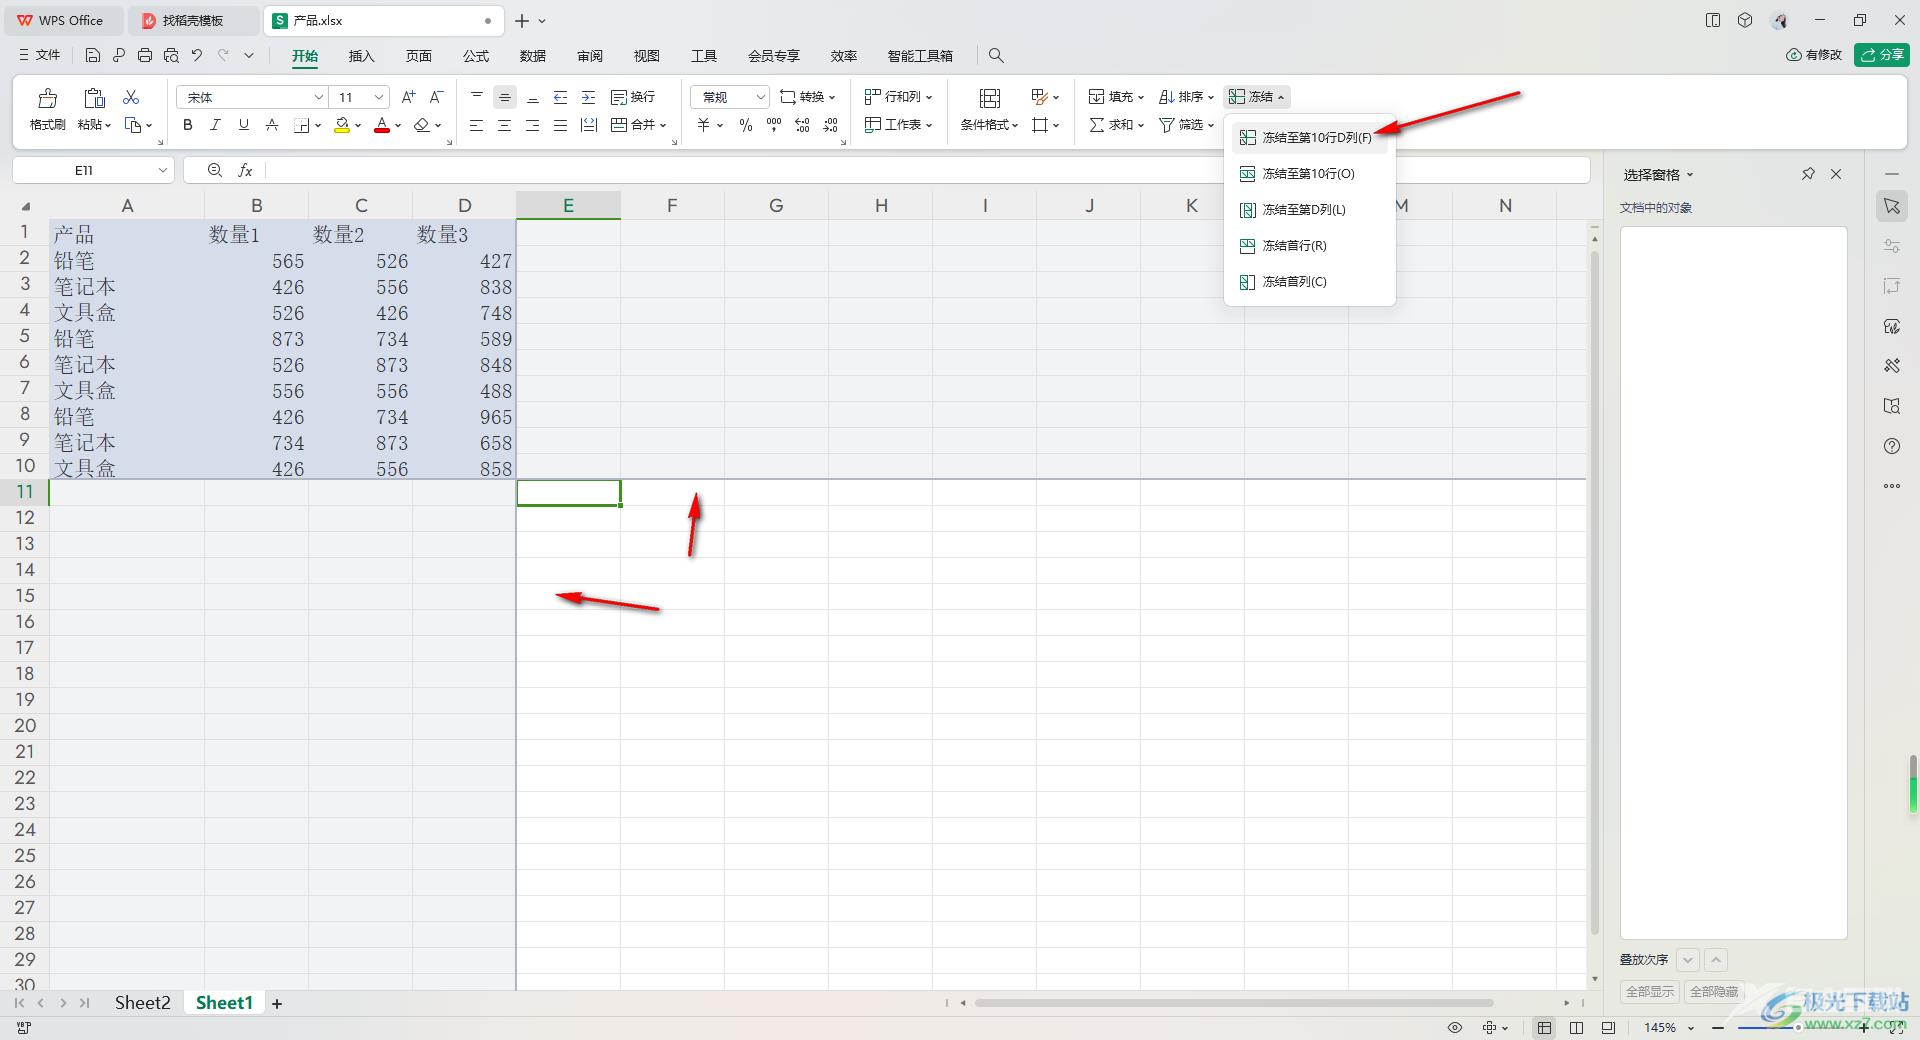
Task: Click the increase decimal places icon
Action: 802,125
